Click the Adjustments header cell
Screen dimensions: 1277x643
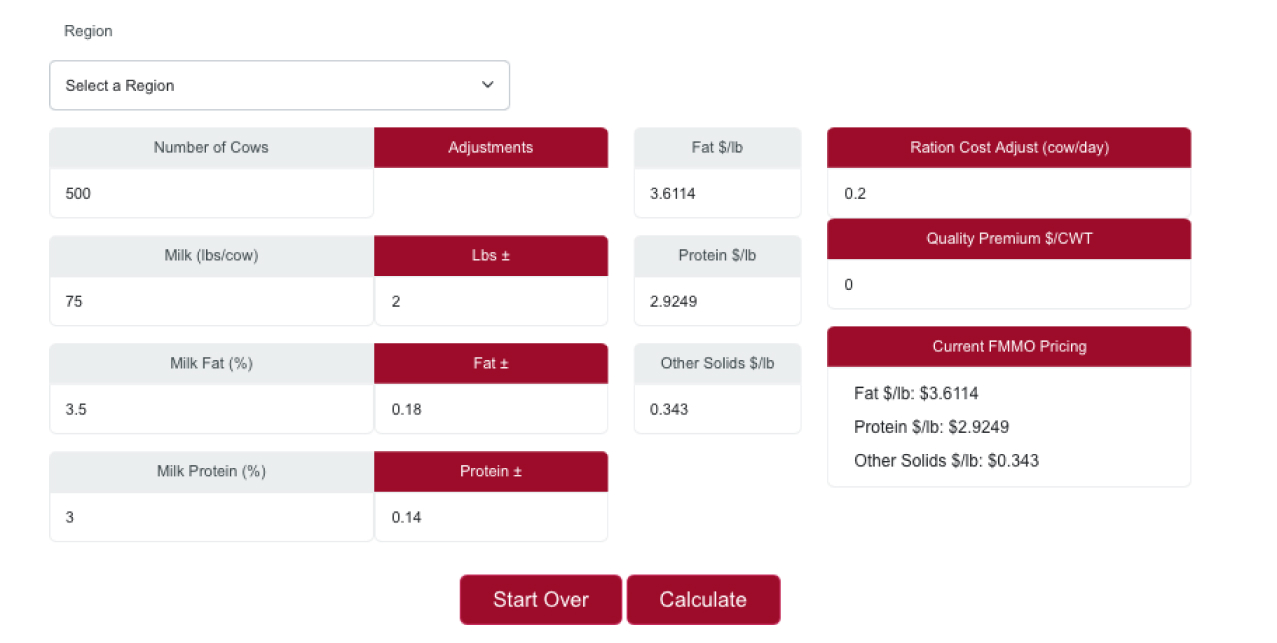490,147
